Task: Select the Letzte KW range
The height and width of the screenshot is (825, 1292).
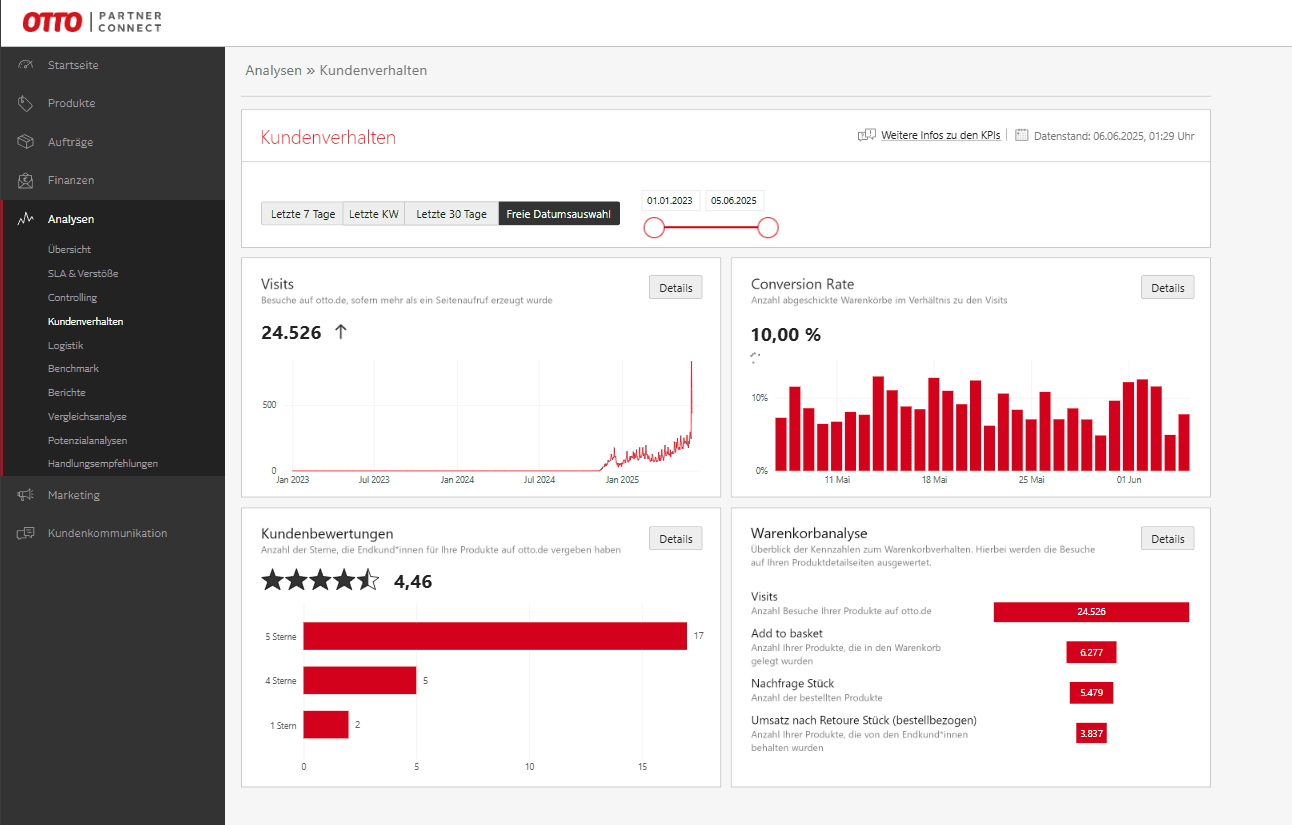Action: click(x=374, y=214)
